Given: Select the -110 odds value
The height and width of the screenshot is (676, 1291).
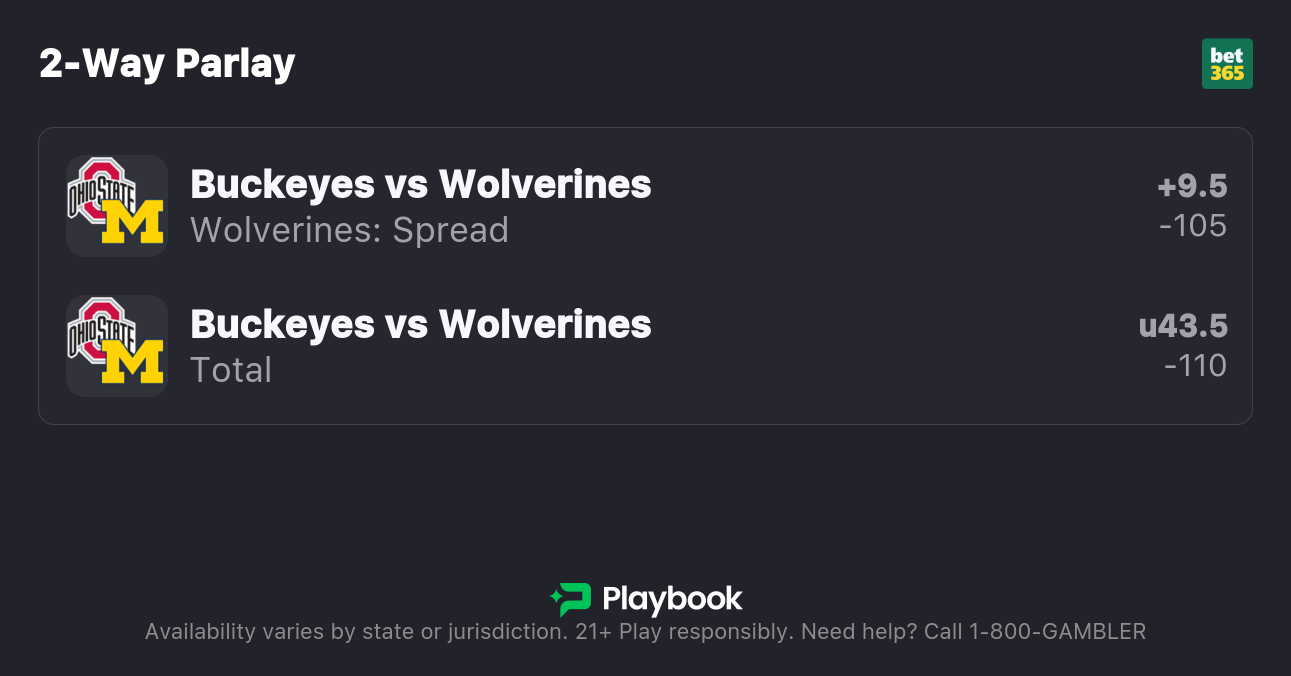Looking at the screenshot, I should (x=1195, y=366).
